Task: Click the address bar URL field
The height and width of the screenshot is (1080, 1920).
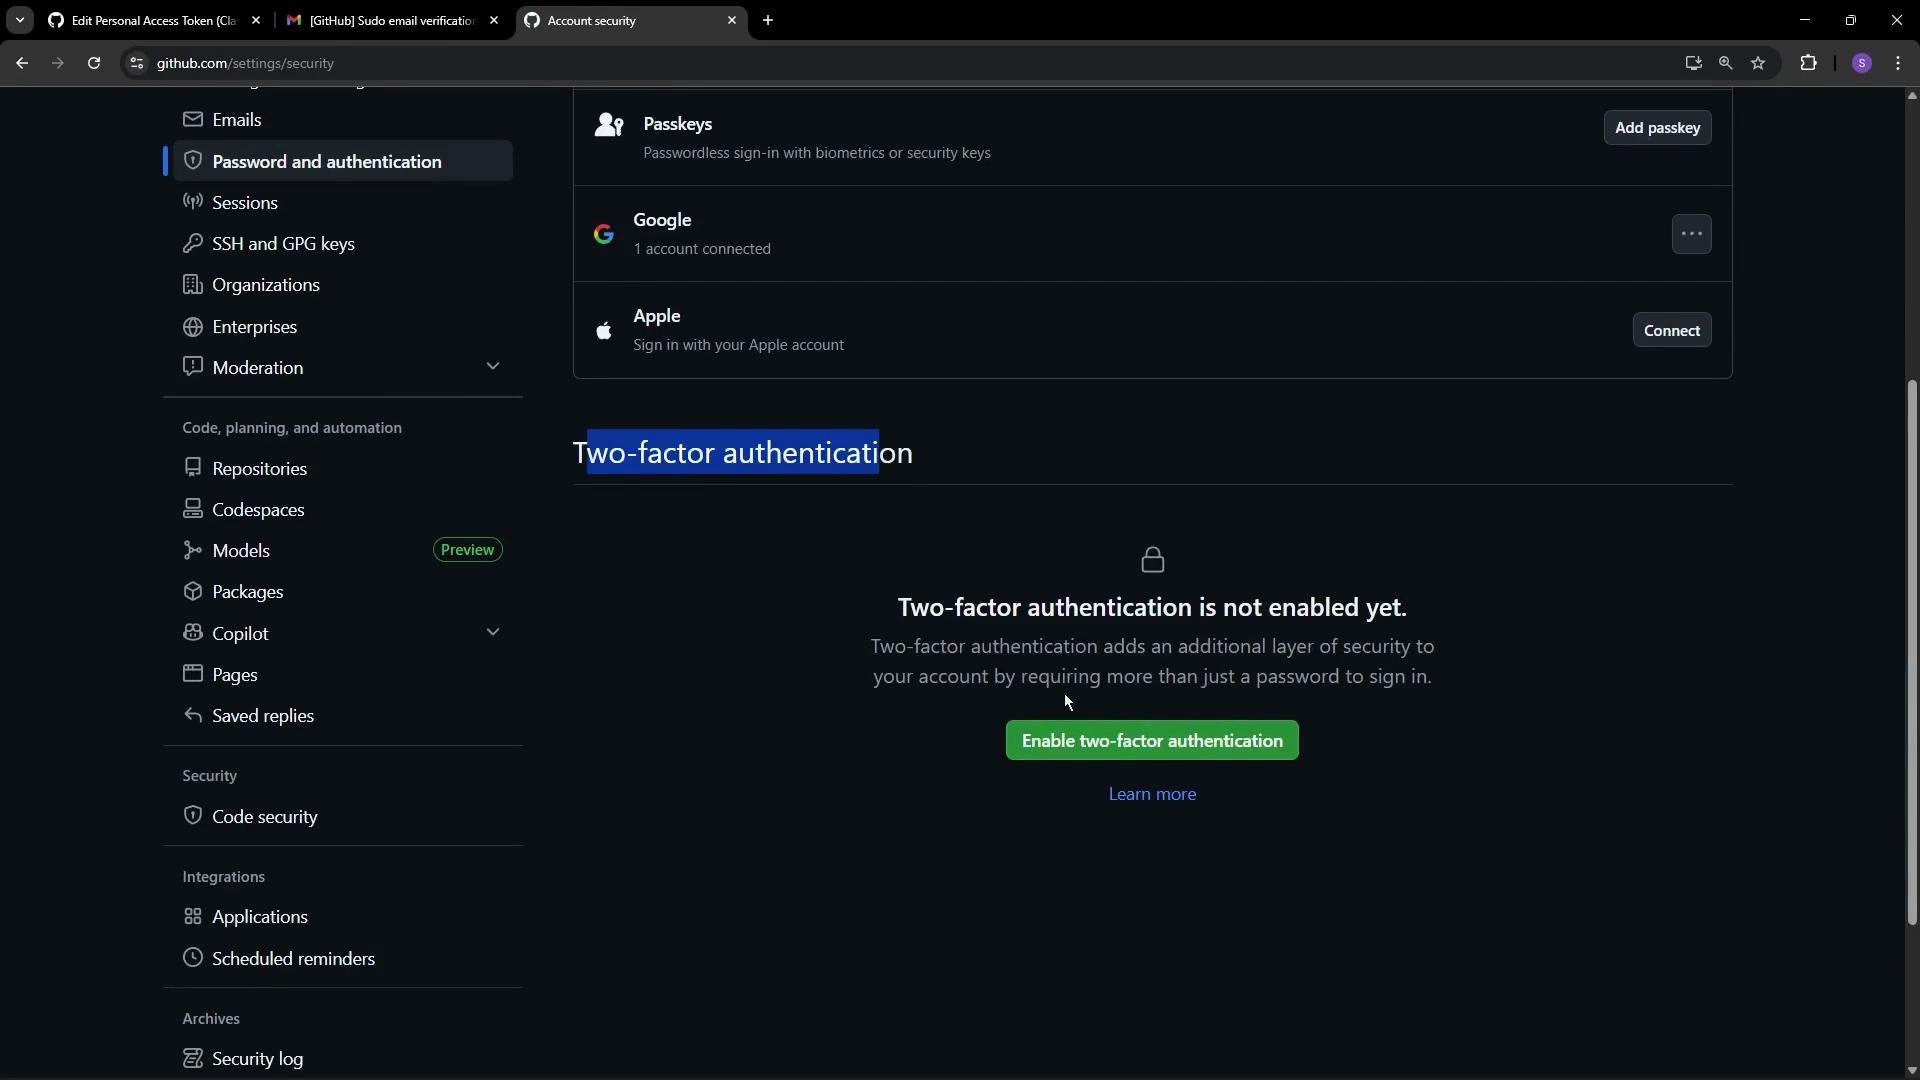Action: pos(900,63)
